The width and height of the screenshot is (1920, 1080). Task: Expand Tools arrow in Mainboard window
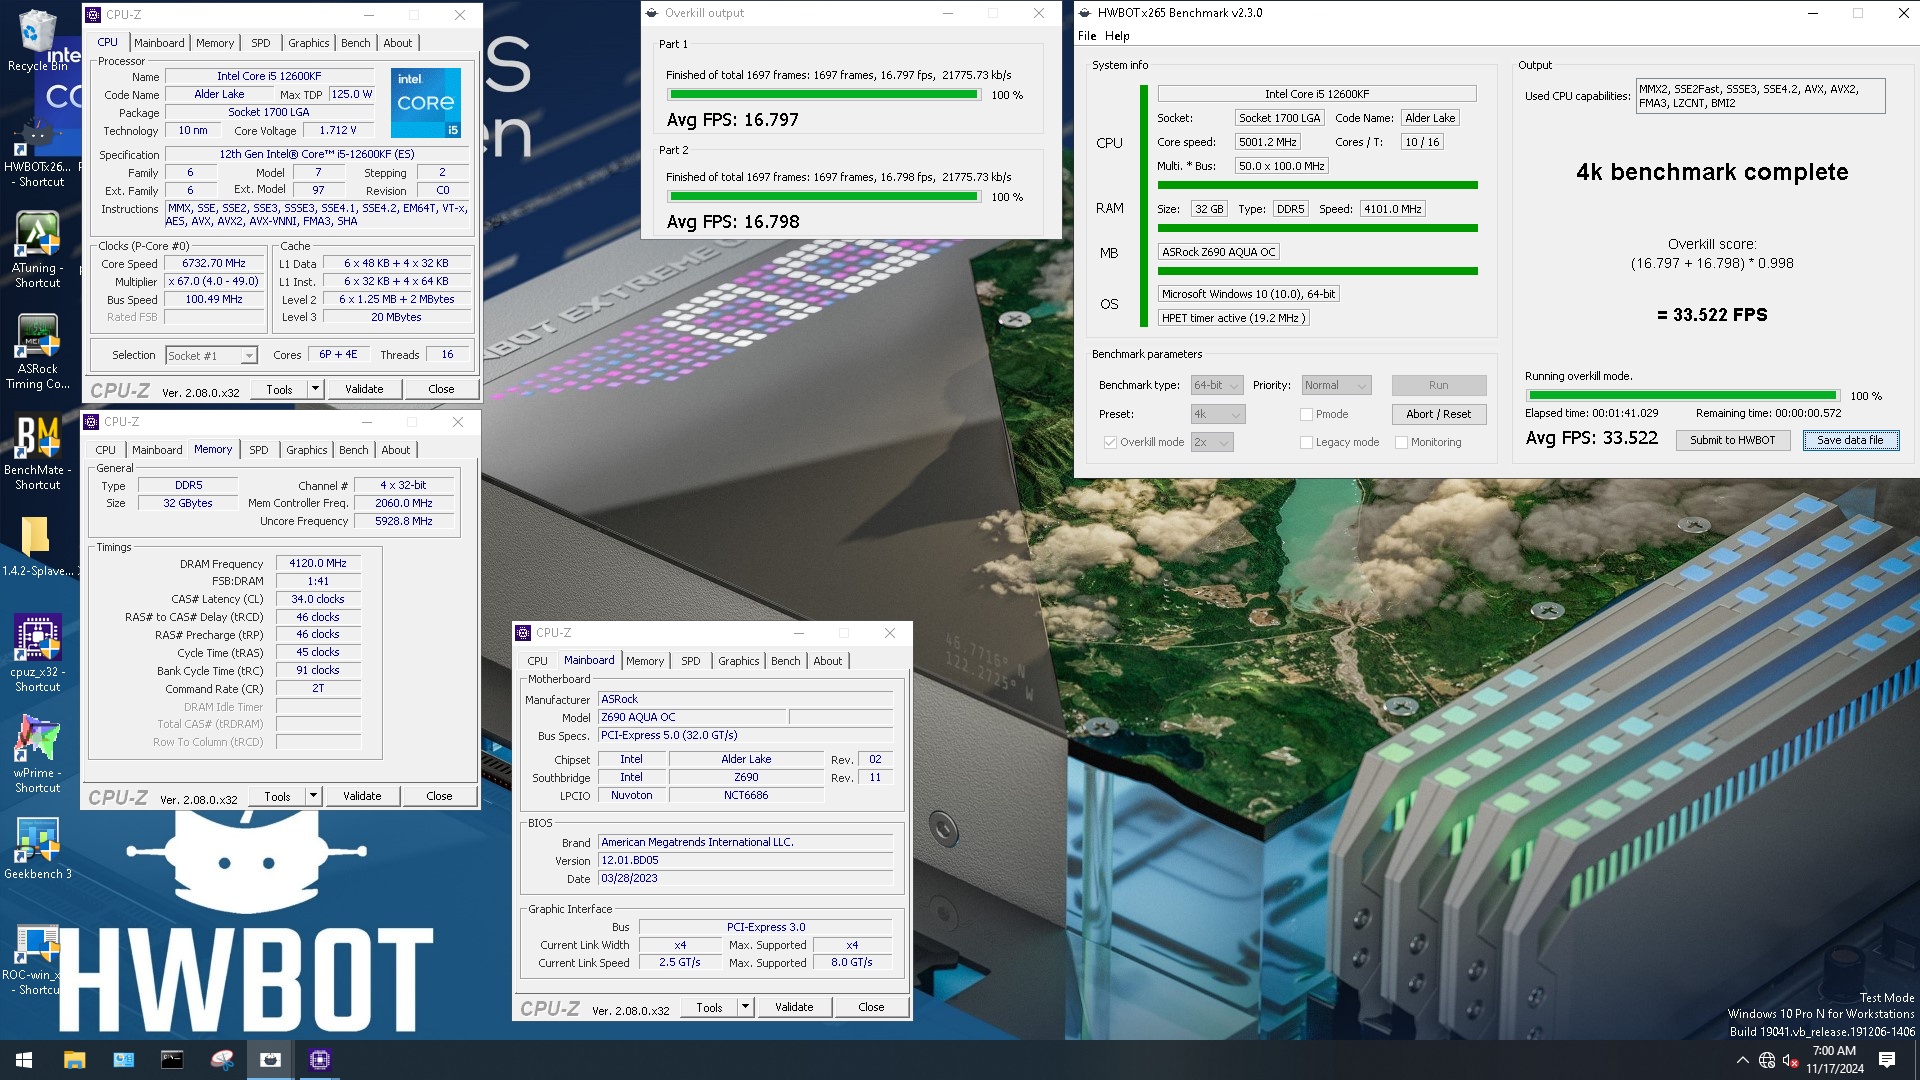(745, 1007)
